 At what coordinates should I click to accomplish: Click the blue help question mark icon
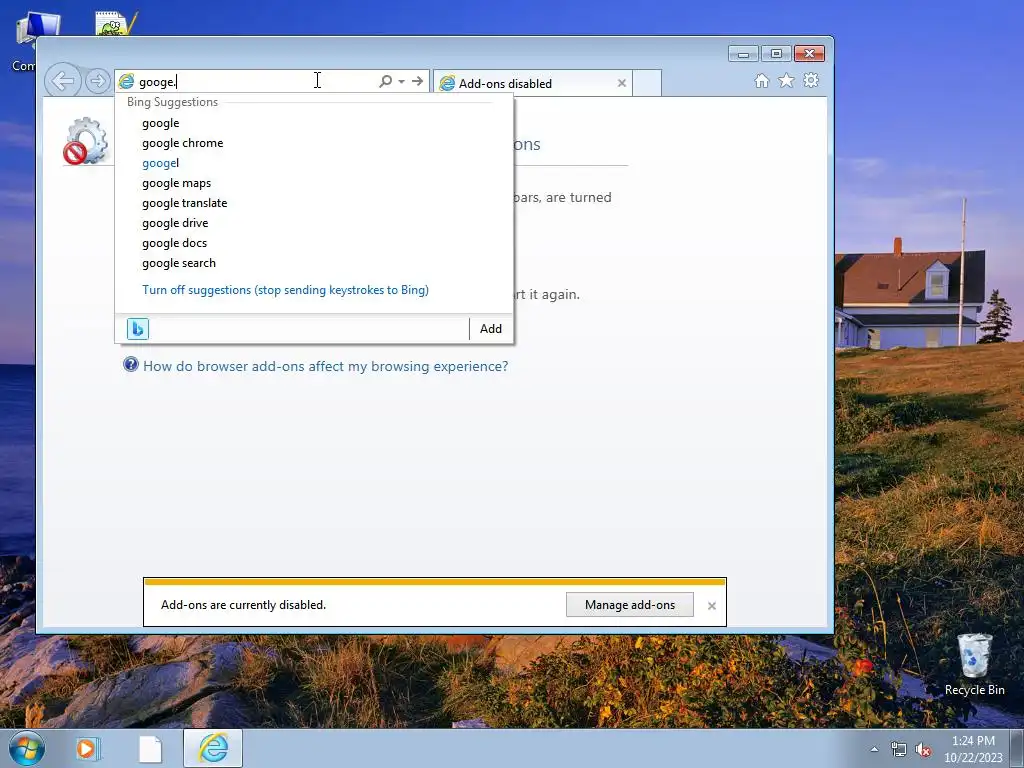click(x=131, y=364)
